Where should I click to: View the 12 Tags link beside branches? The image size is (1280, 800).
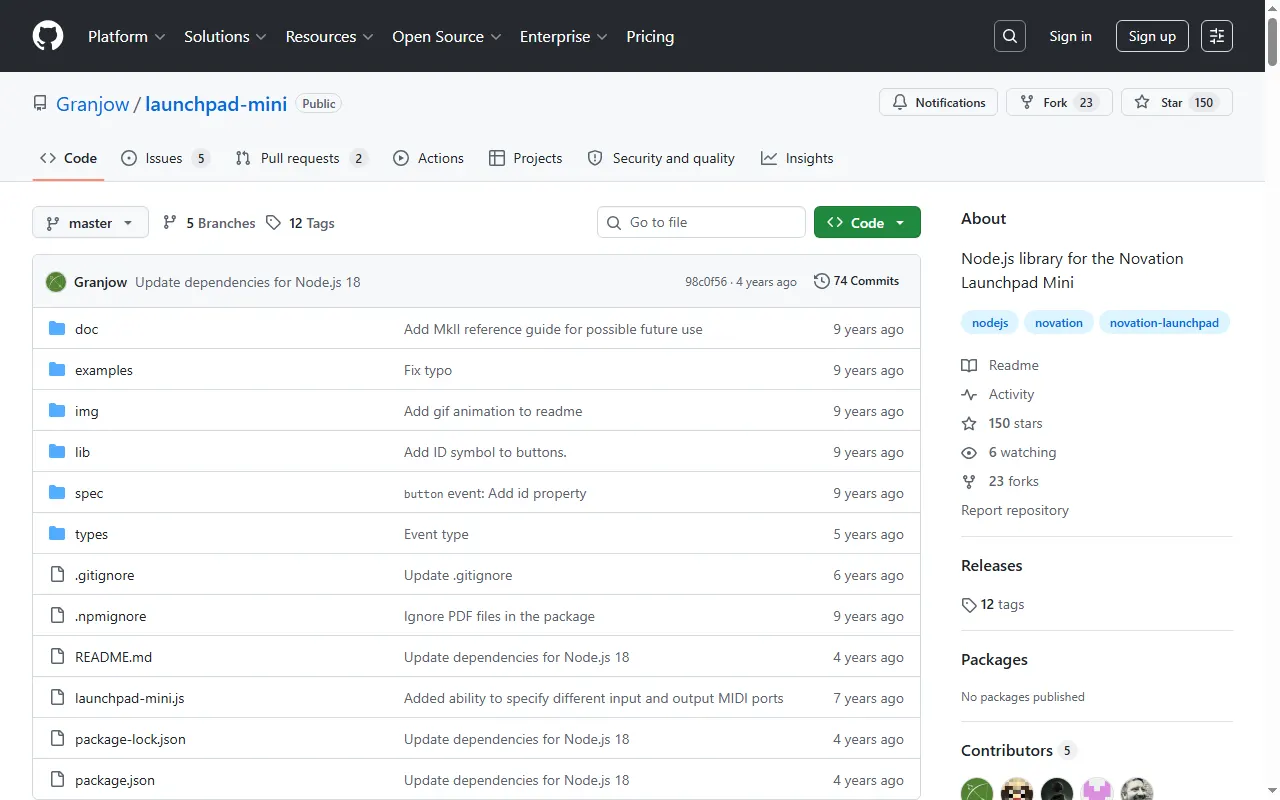[301, 223]
